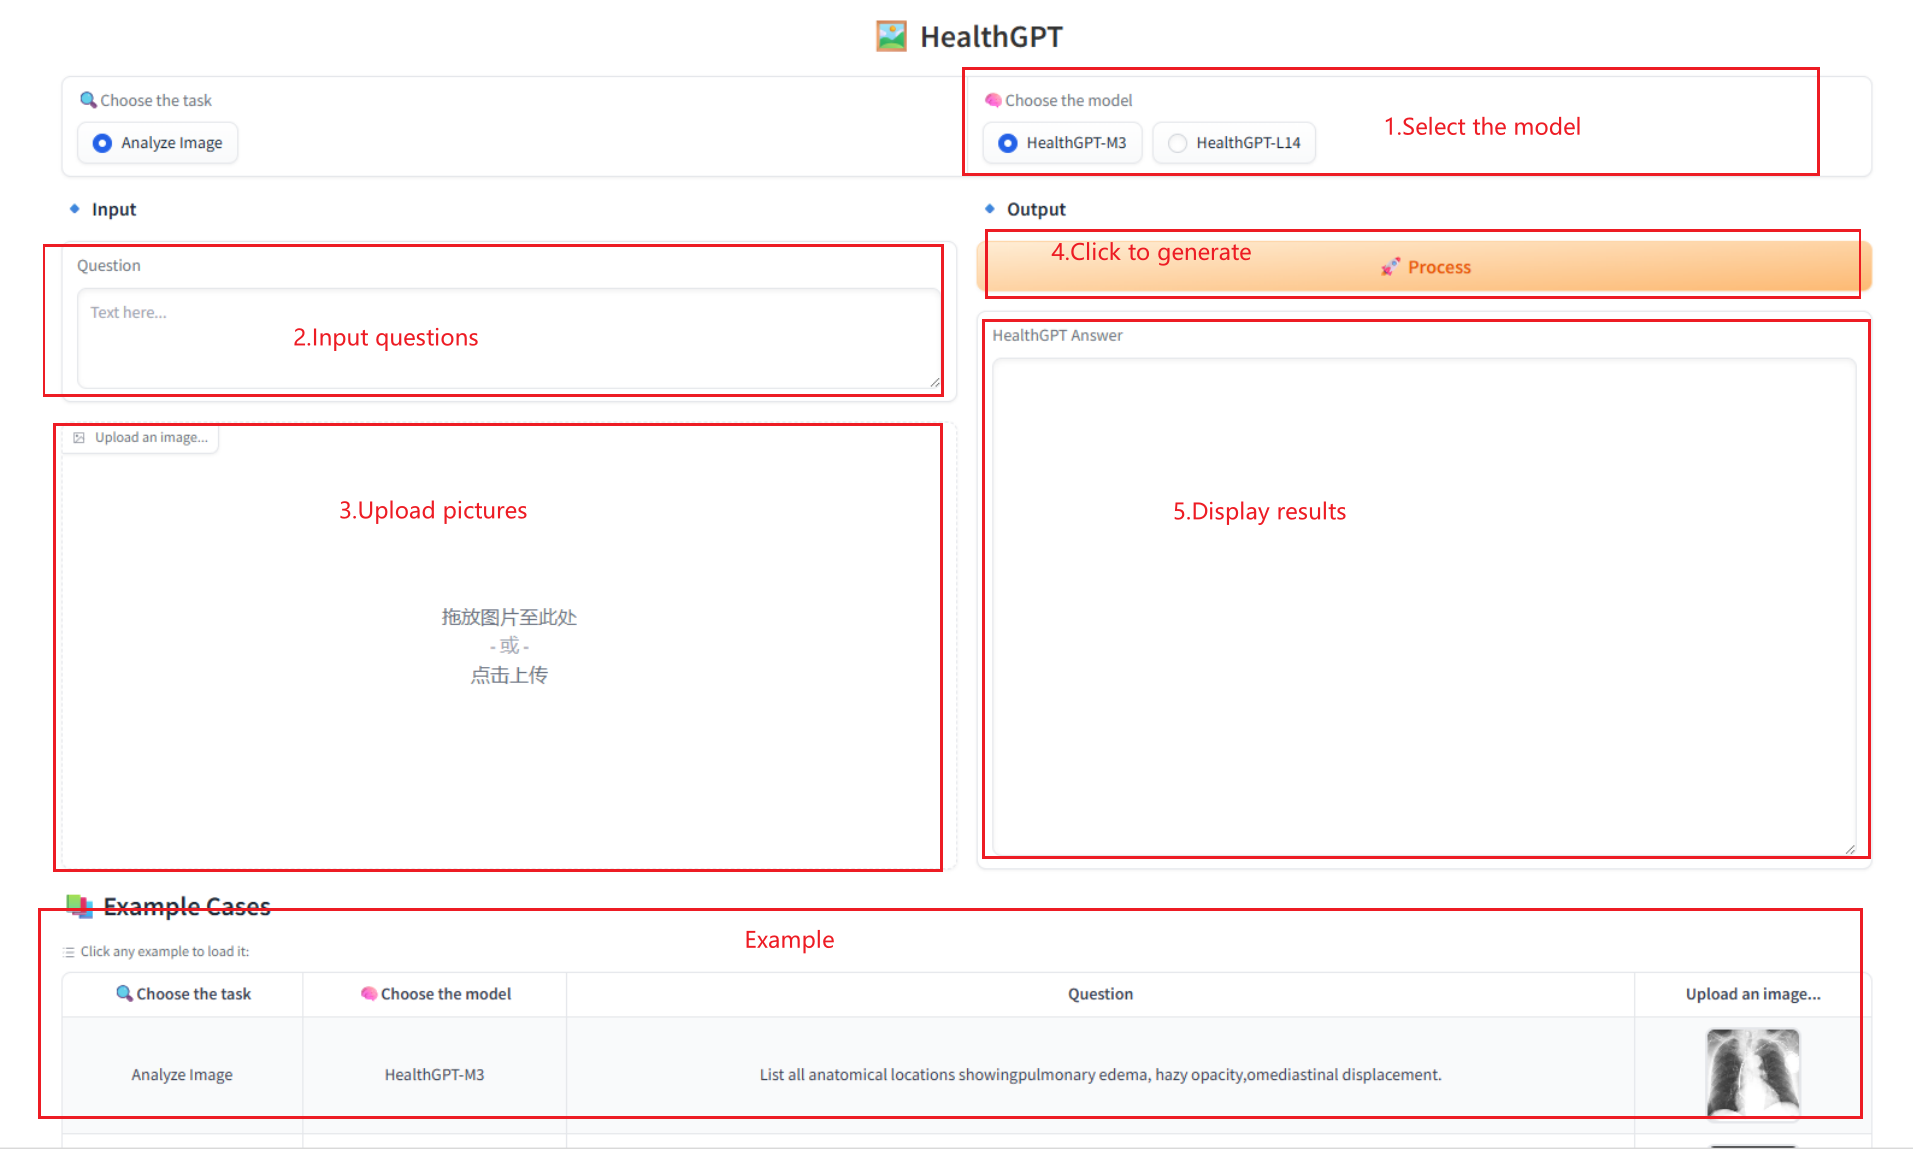
Task: Click the HealthGPT Answer output box
Action: (x=1423, y=650)
